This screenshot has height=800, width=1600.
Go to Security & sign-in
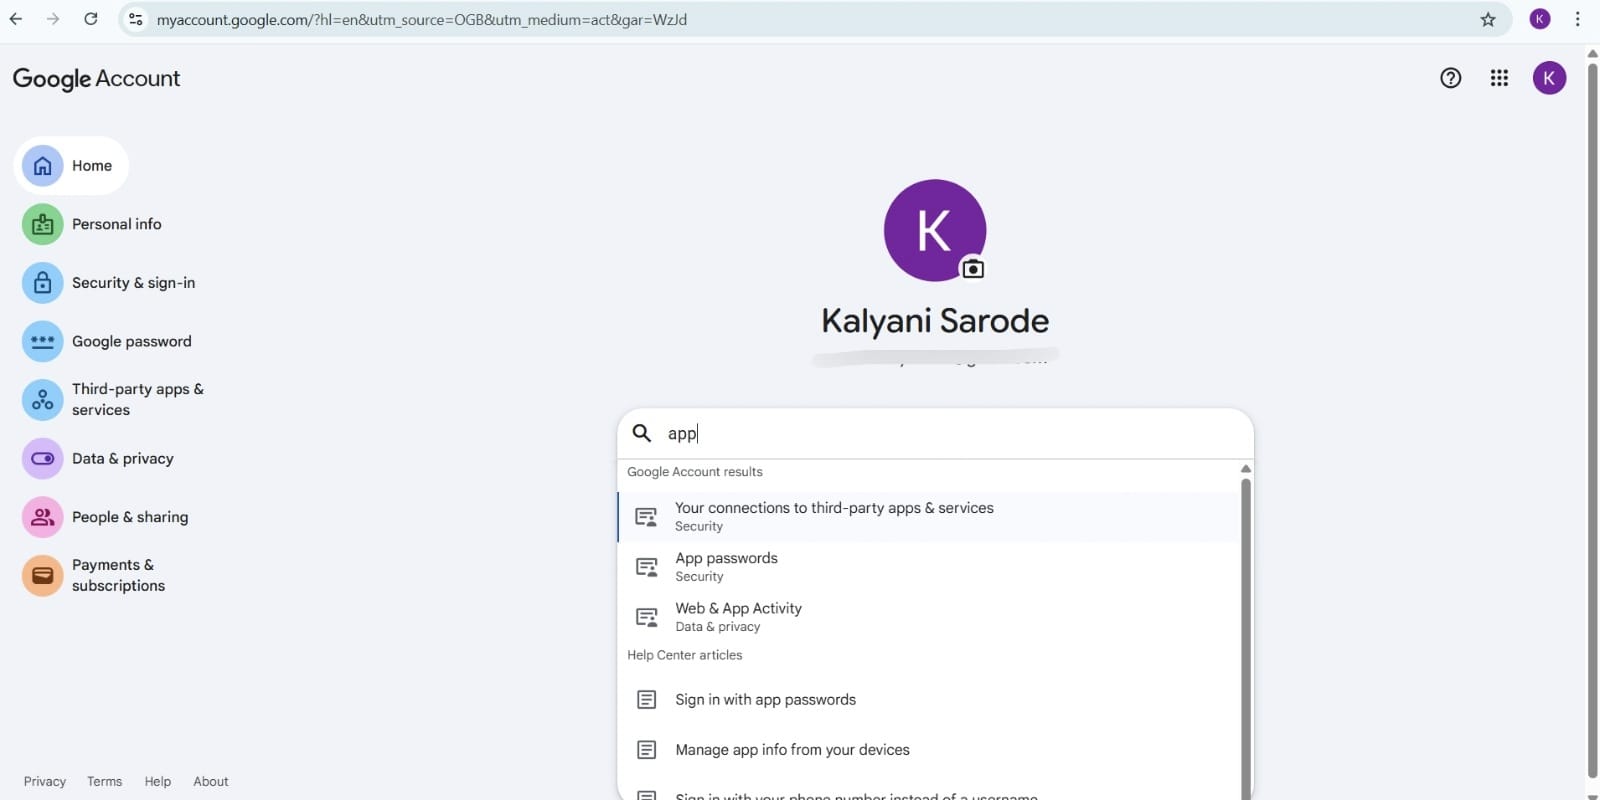point(133,283)
